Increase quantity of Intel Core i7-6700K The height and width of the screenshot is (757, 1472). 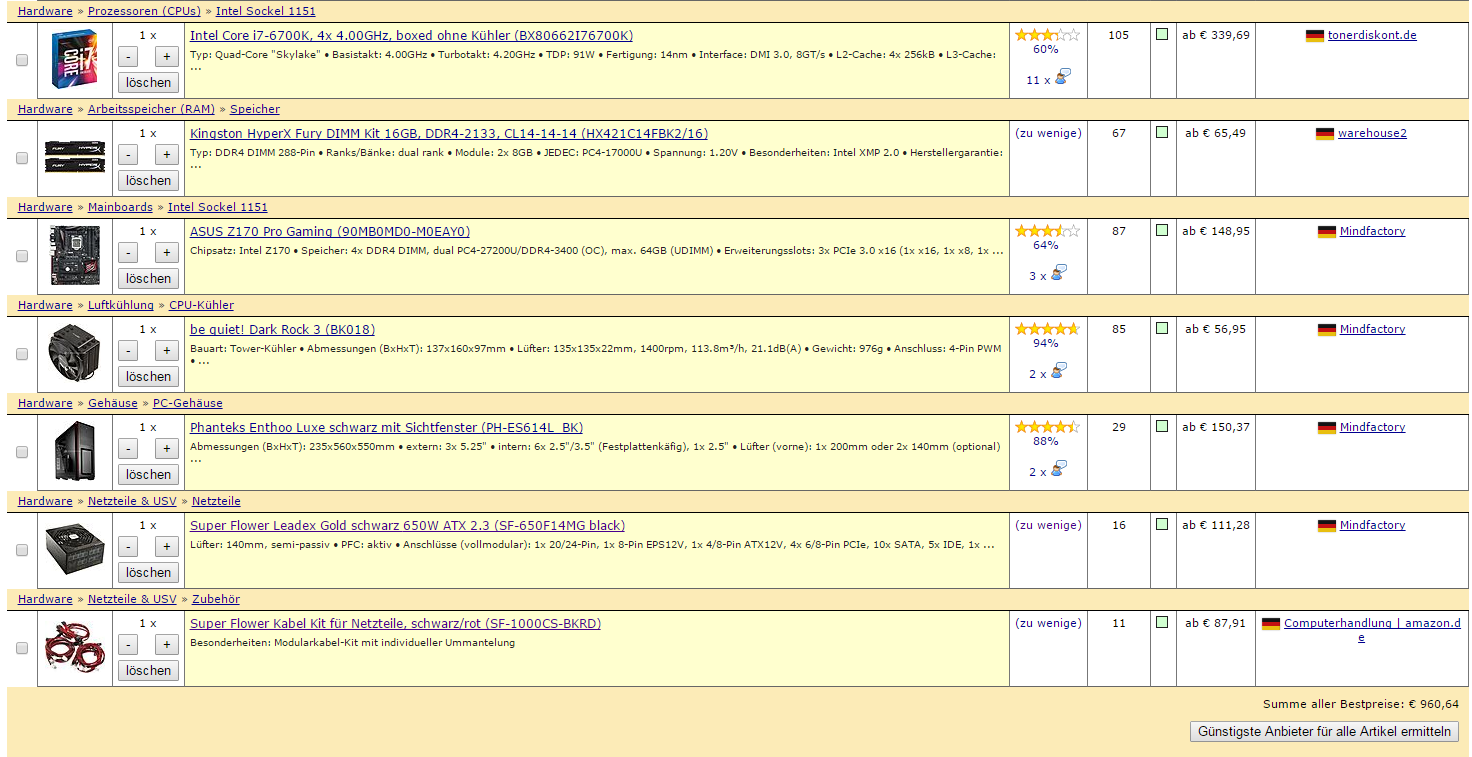(167, 57)
